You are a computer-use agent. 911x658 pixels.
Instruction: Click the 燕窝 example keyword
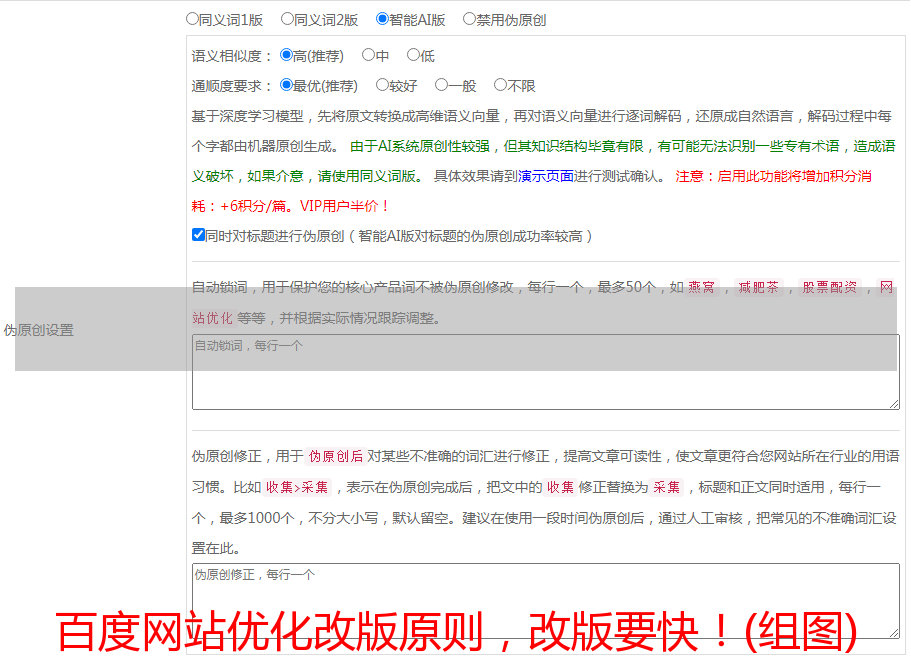coord(701,287)
